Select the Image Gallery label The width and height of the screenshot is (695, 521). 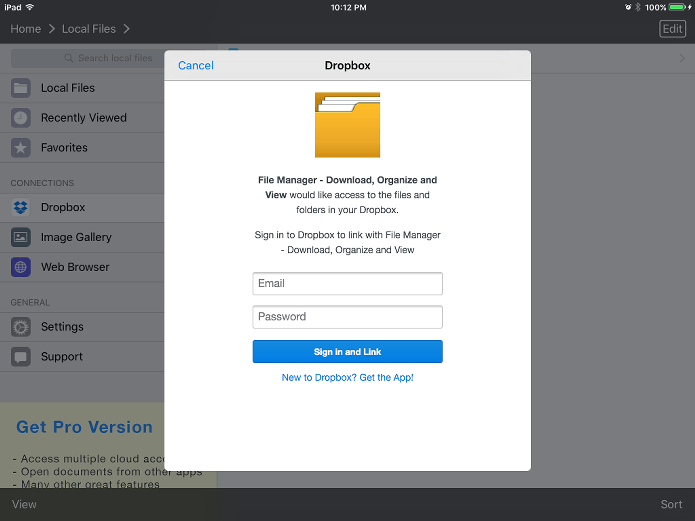[x=76, y=237]
